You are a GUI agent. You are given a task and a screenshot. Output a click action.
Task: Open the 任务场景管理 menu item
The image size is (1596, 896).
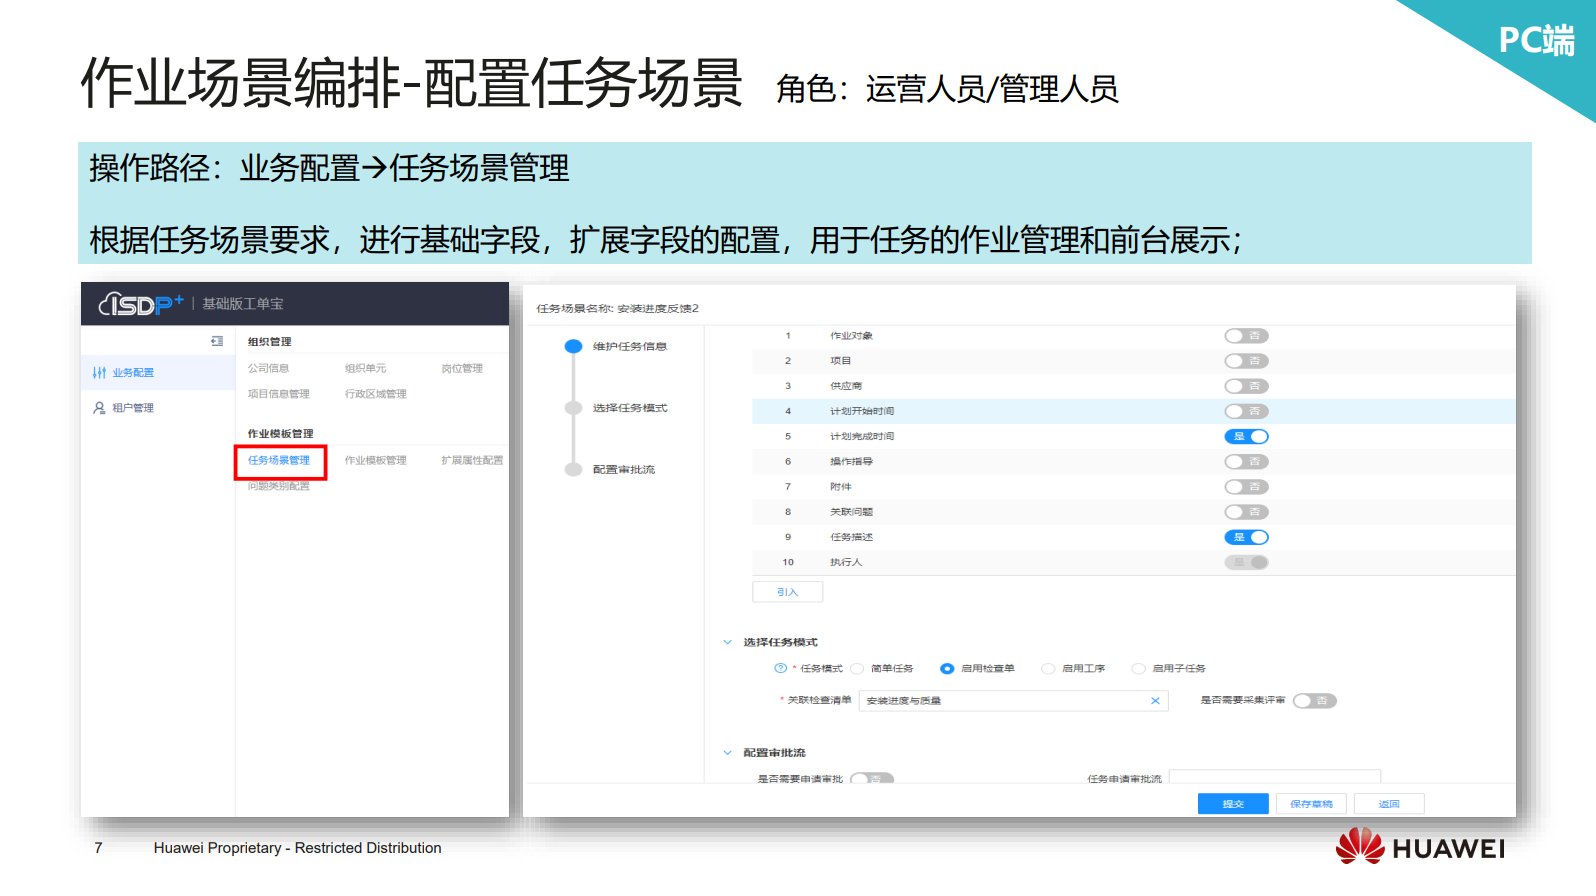(x=279, y=461)
